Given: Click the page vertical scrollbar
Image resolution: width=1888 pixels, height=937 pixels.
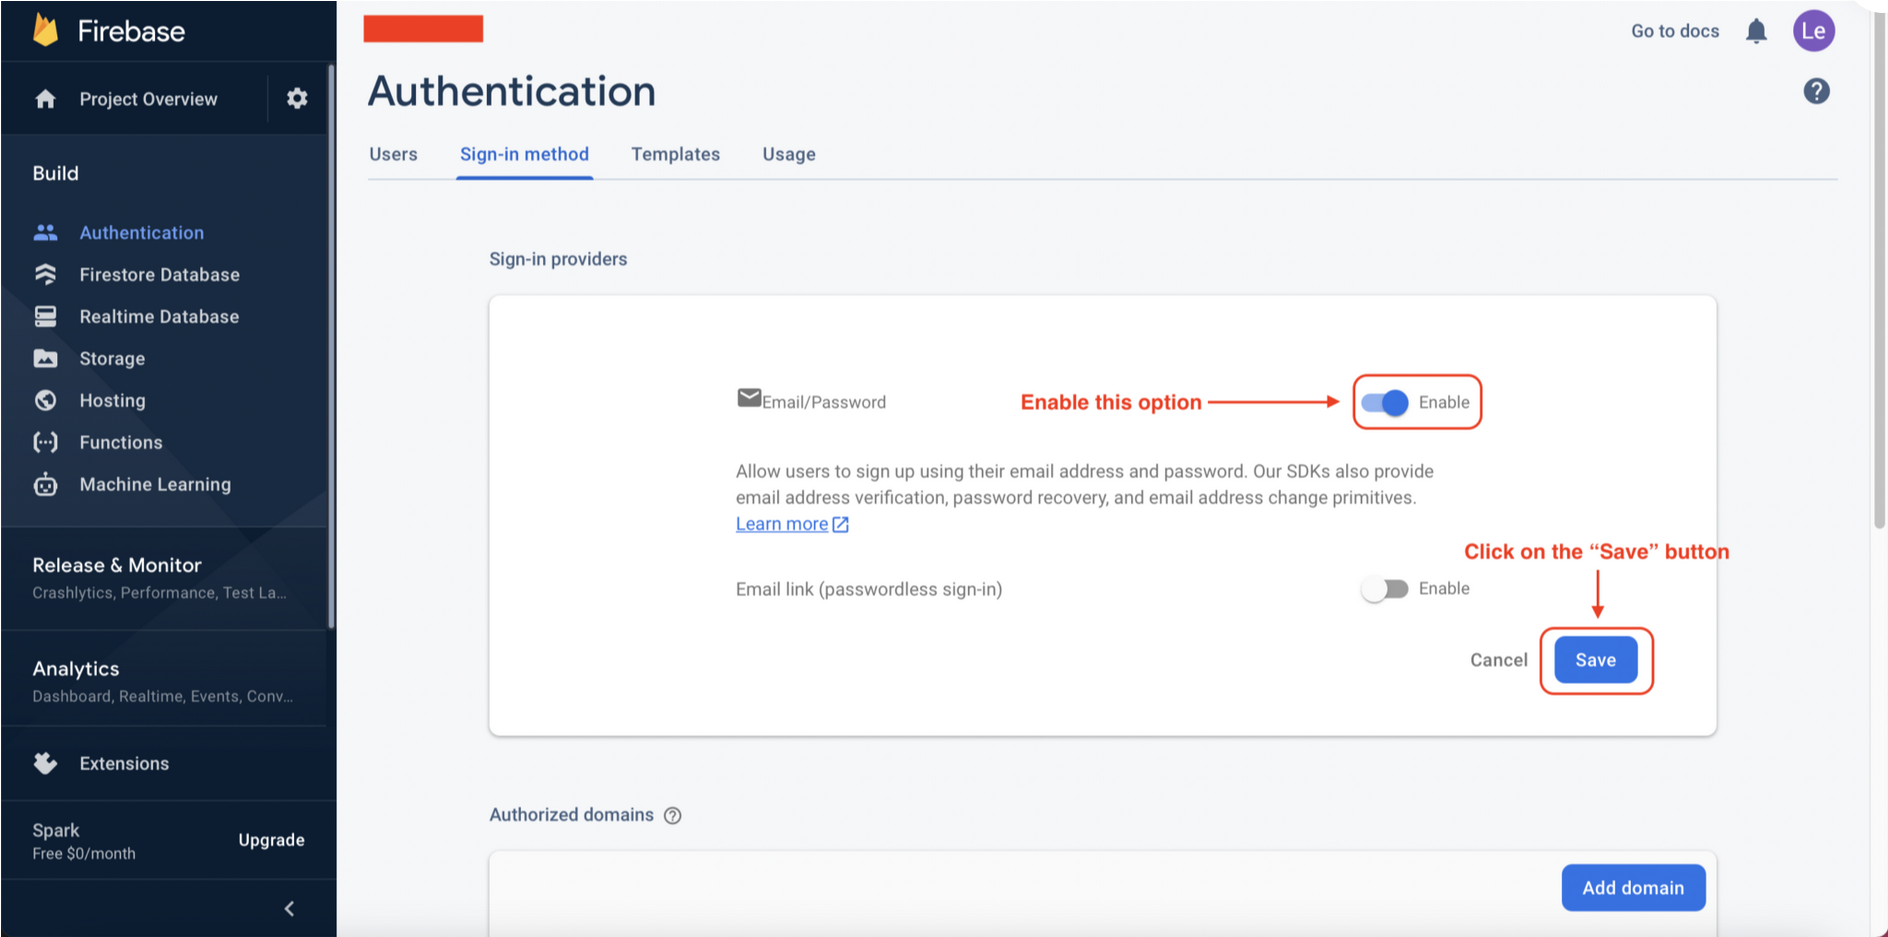Looking at the screenshot, I should [1880, 270].
